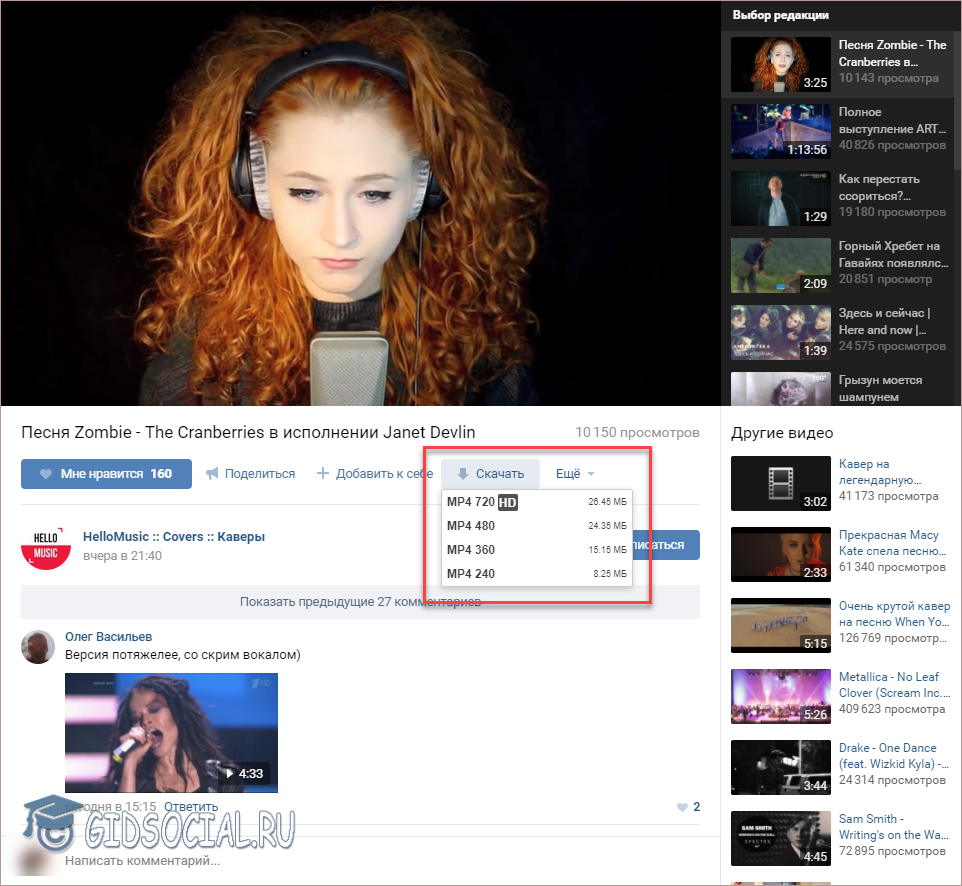Image resolution: width=962 pixels, height=886 pixels.
Task: Click Олег Васильев's profile avatar
Action: 38,647
